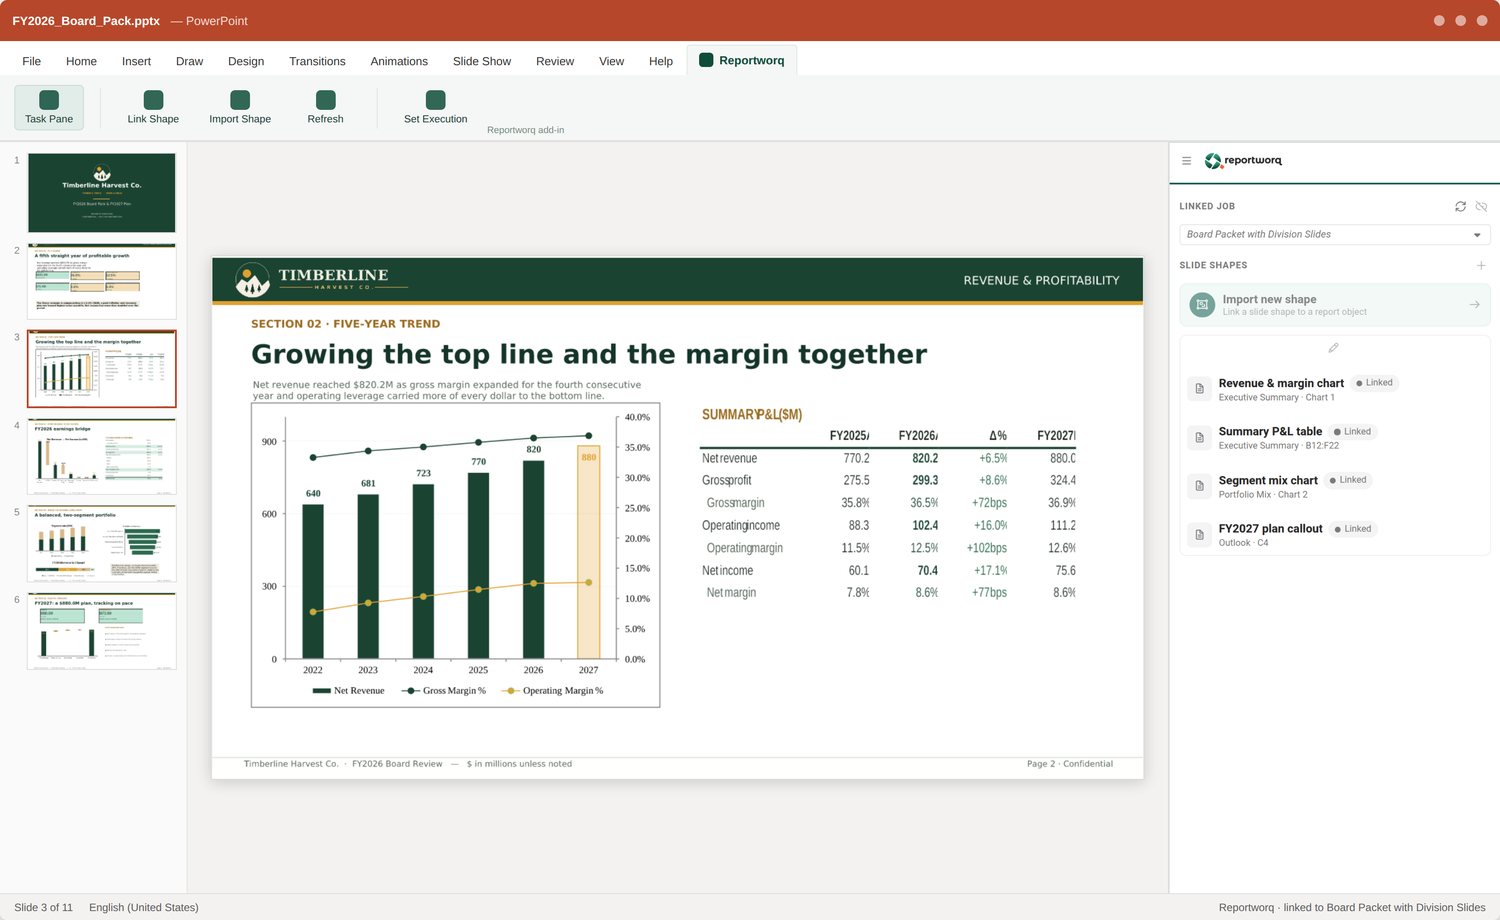This screenshot has height=920, width=1500.
Task: Click Linked badge on FY2027 plan callout
Action: tap(1353, 529)
